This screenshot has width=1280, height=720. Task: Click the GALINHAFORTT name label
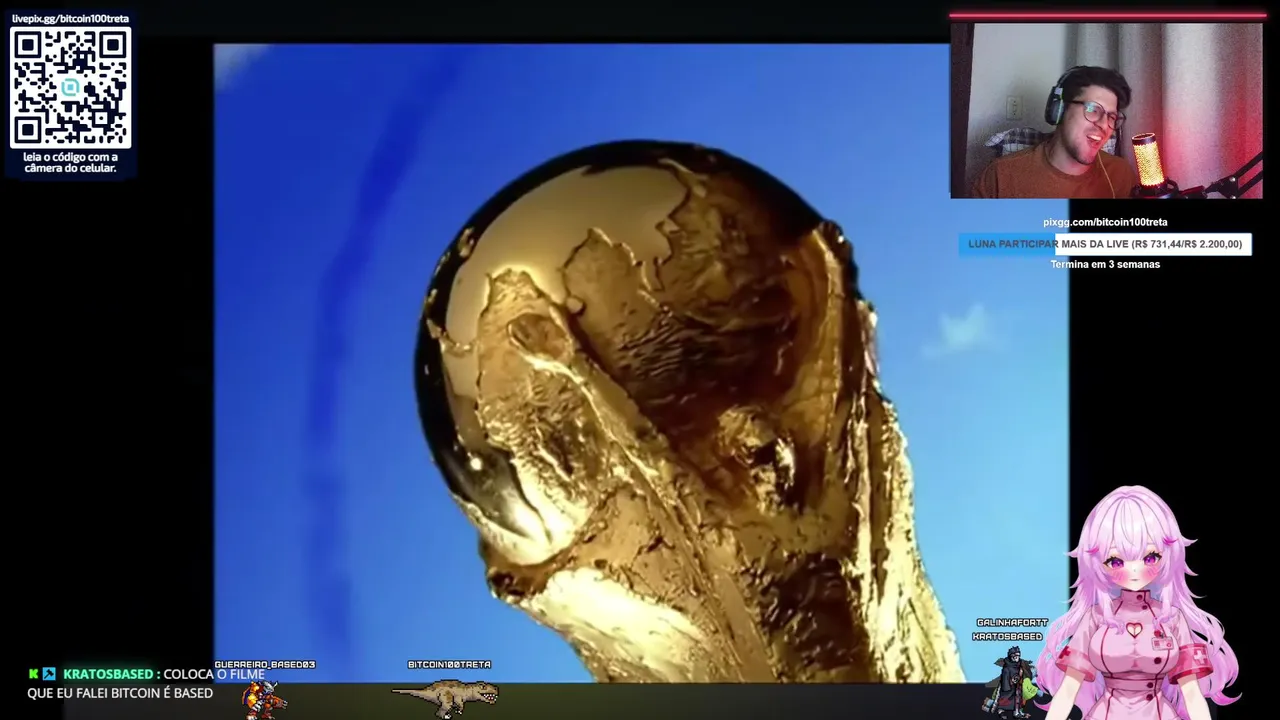click(1012, 623)
